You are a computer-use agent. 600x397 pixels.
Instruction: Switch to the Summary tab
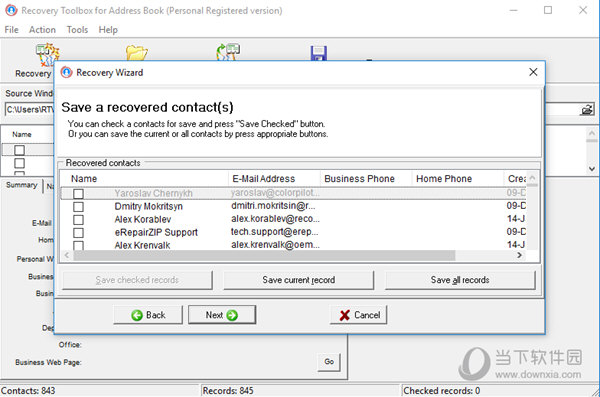coord(21,185)
